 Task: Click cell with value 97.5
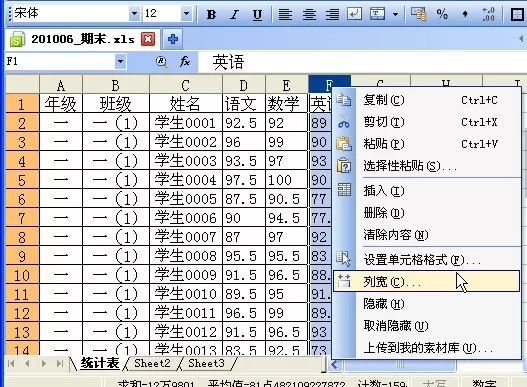click(x=244, y=180)
